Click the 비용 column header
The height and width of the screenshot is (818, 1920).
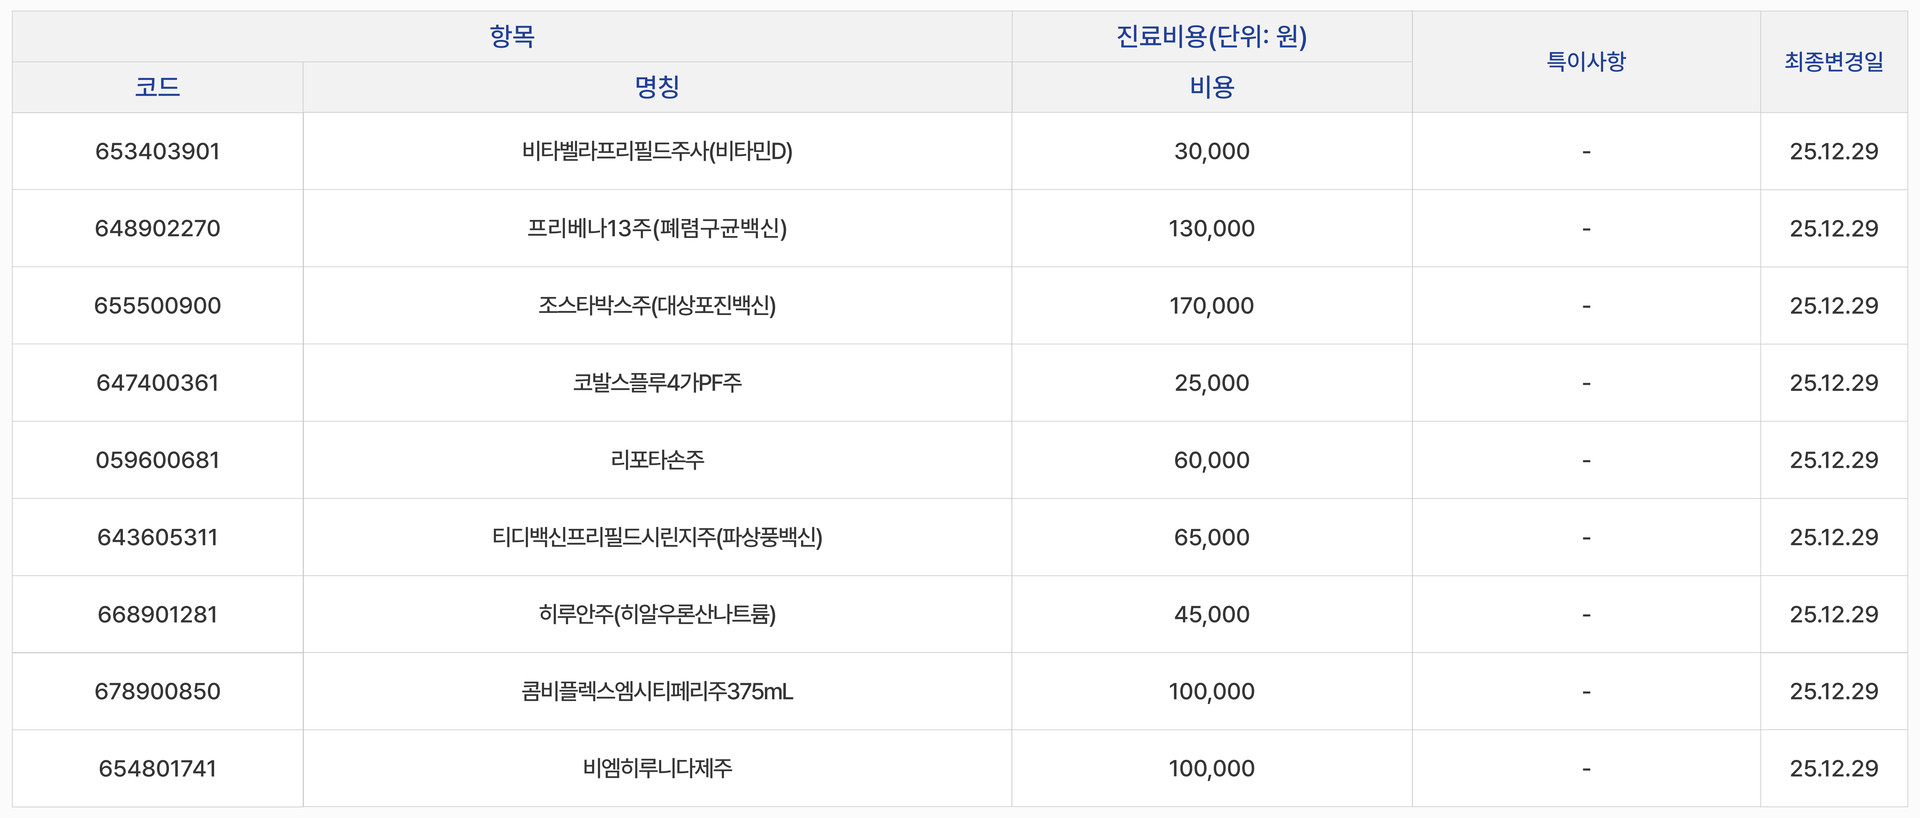(x=1211, y=87)
